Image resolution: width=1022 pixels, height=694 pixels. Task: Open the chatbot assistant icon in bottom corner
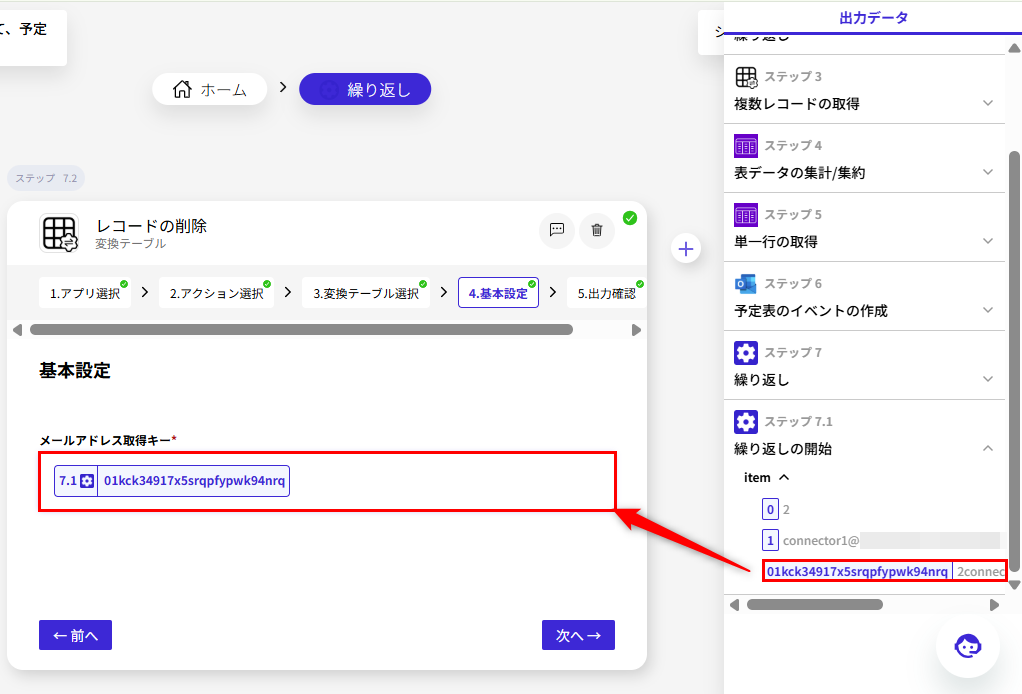point(967,646)
